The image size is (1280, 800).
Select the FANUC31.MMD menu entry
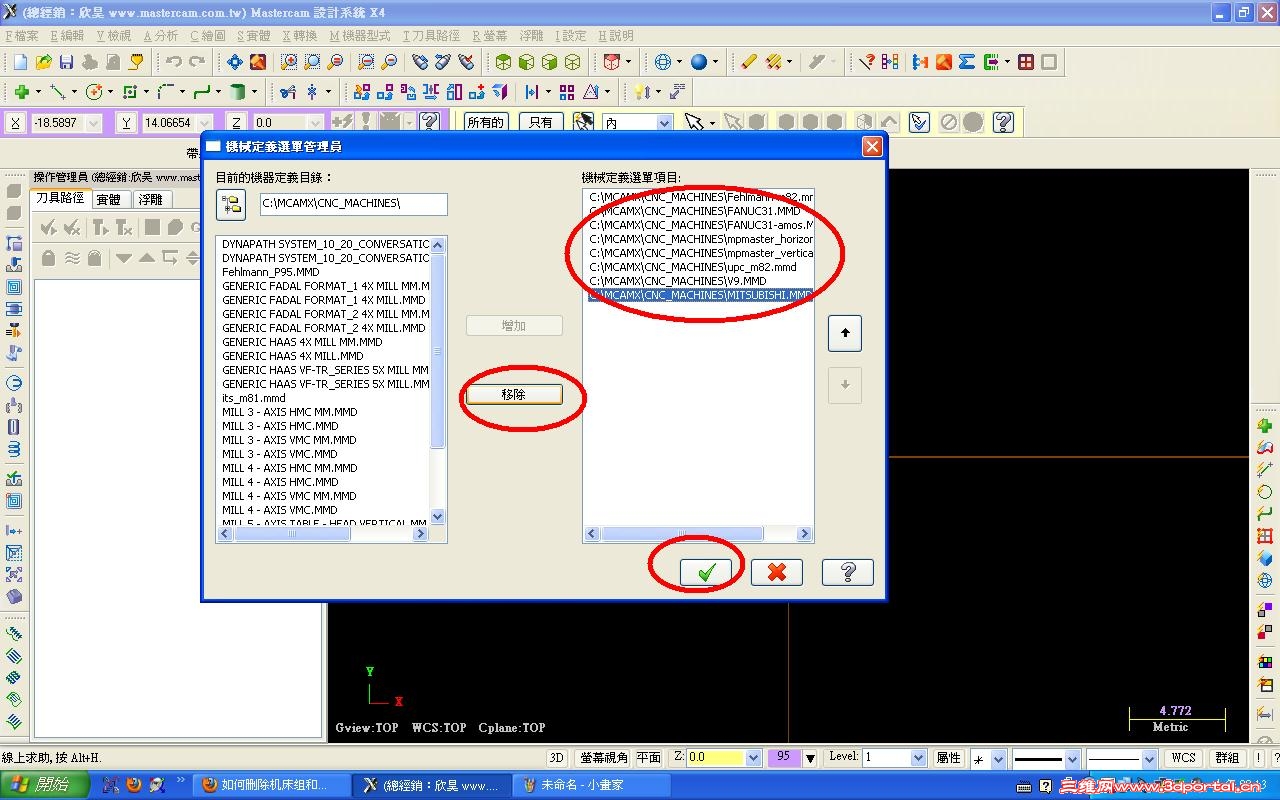[x=695, y=211]
